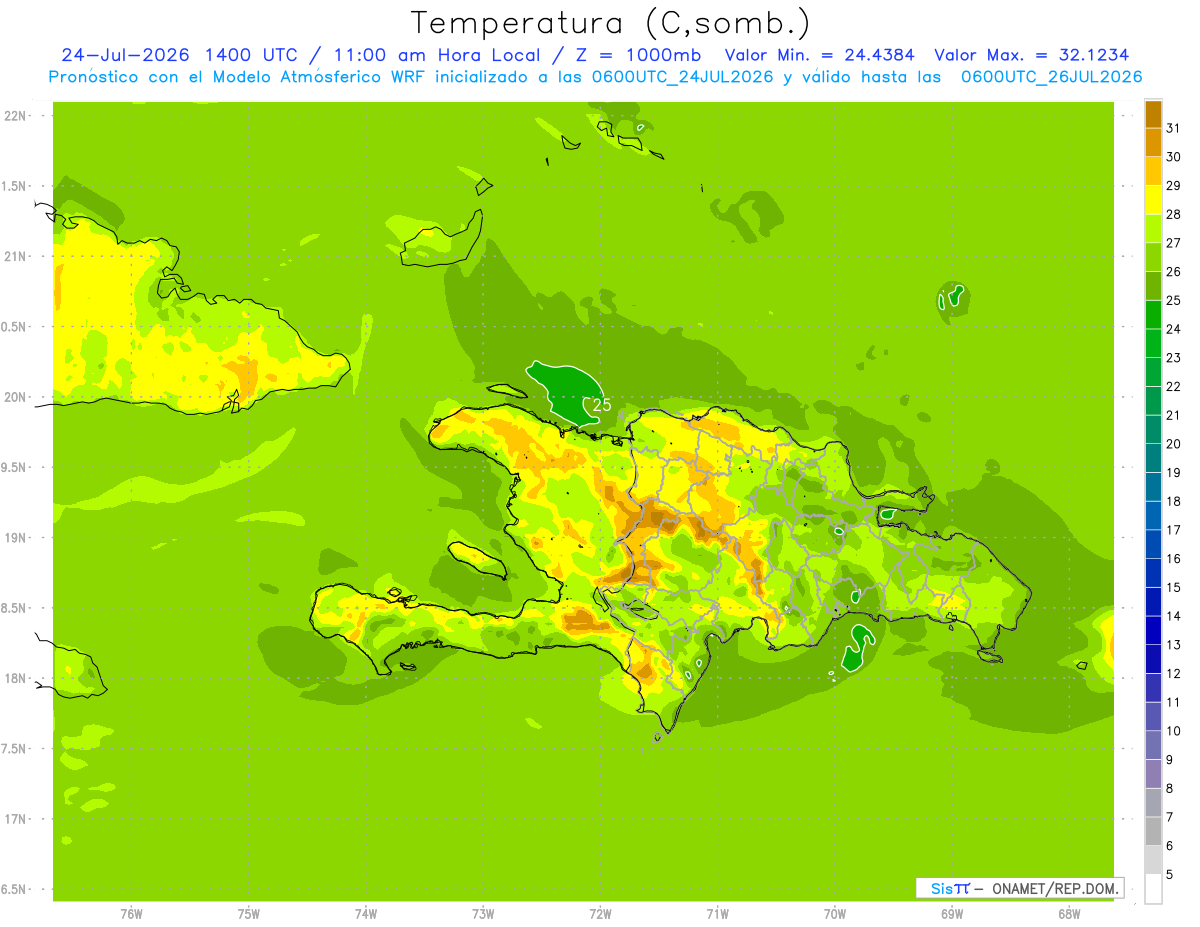Screen dimensions: 1200x927
Task: Click the '31' colorbar scale label
Action: 1173,127
